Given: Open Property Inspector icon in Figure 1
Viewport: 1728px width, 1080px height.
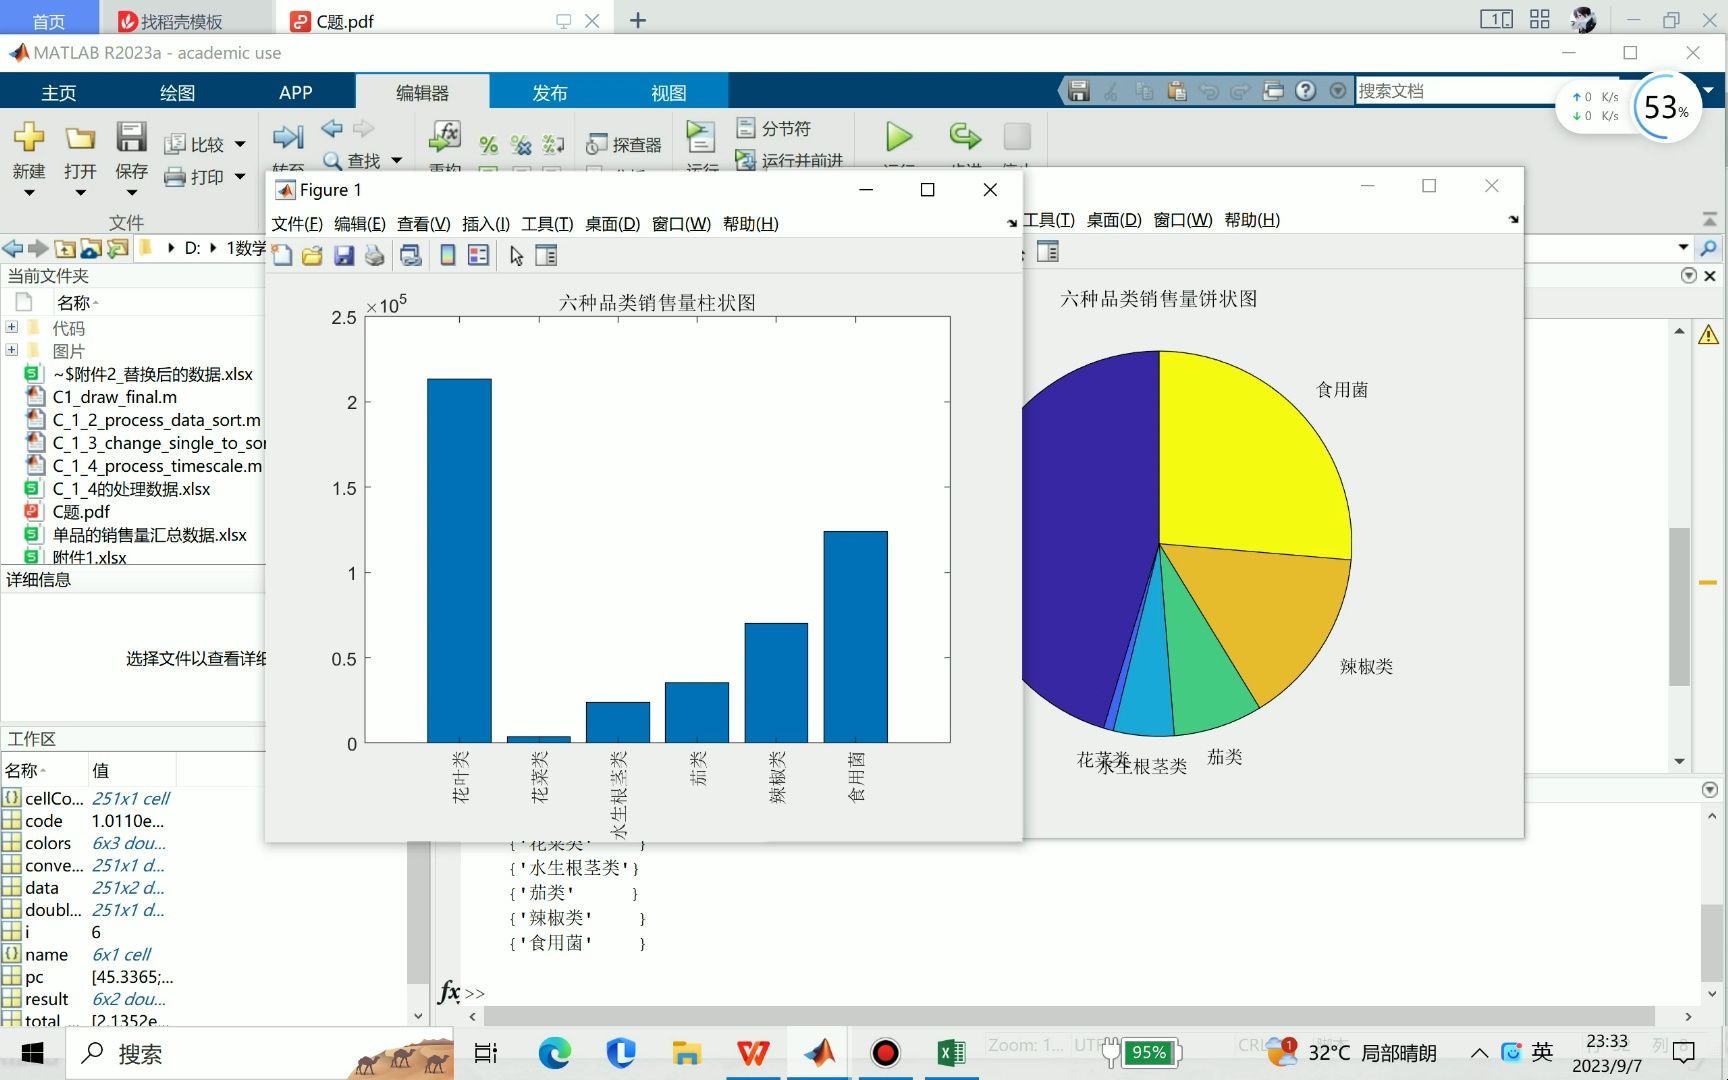Looking at the screenshot, I should pos(546,256).
